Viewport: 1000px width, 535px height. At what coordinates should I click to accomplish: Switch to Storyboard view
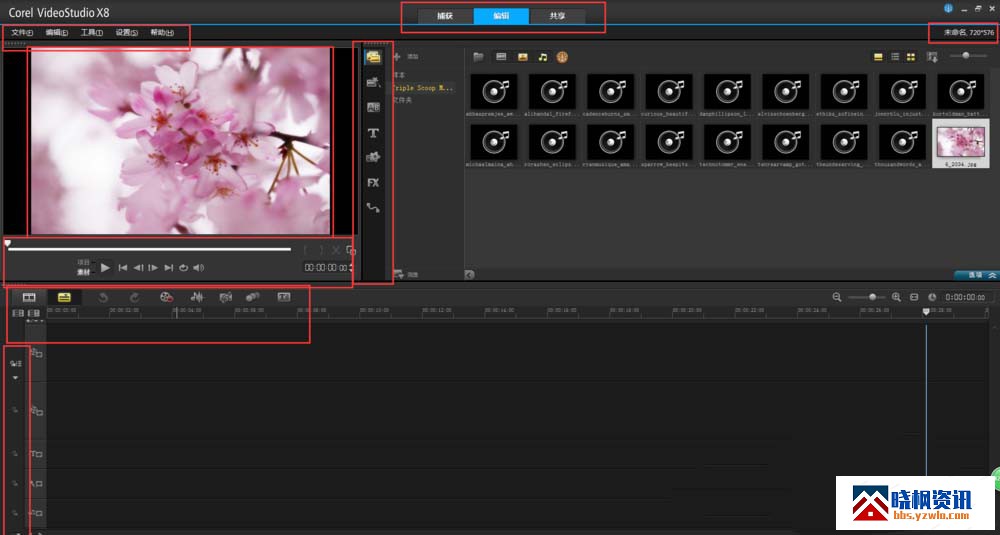point(29,297)
